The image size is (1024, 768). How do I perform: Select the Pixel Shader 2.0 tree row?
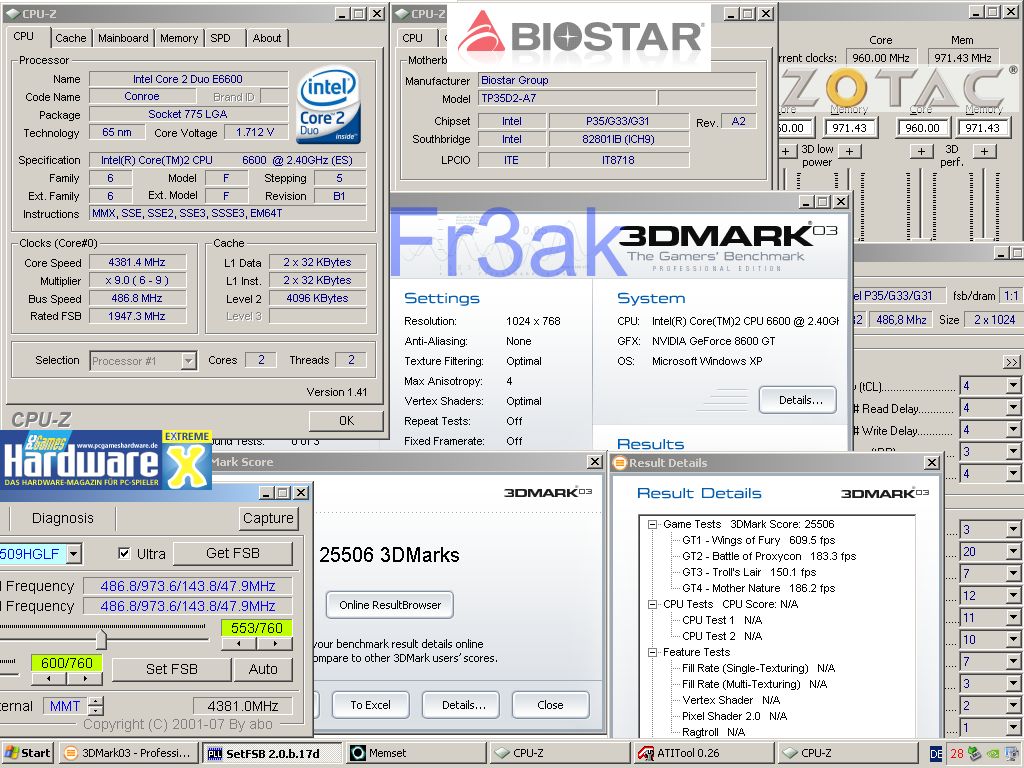734,716
